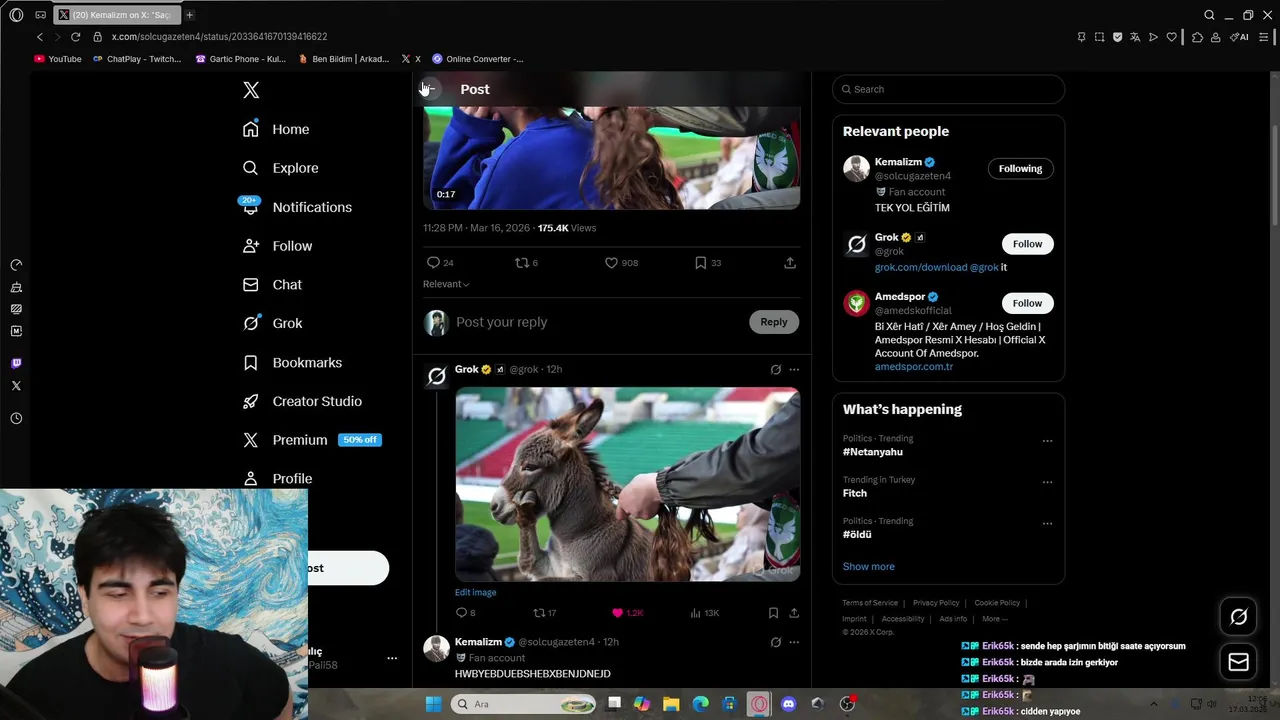Share Grok's reply
Viewport: 1280px width, 720px height.
(794, 613)
